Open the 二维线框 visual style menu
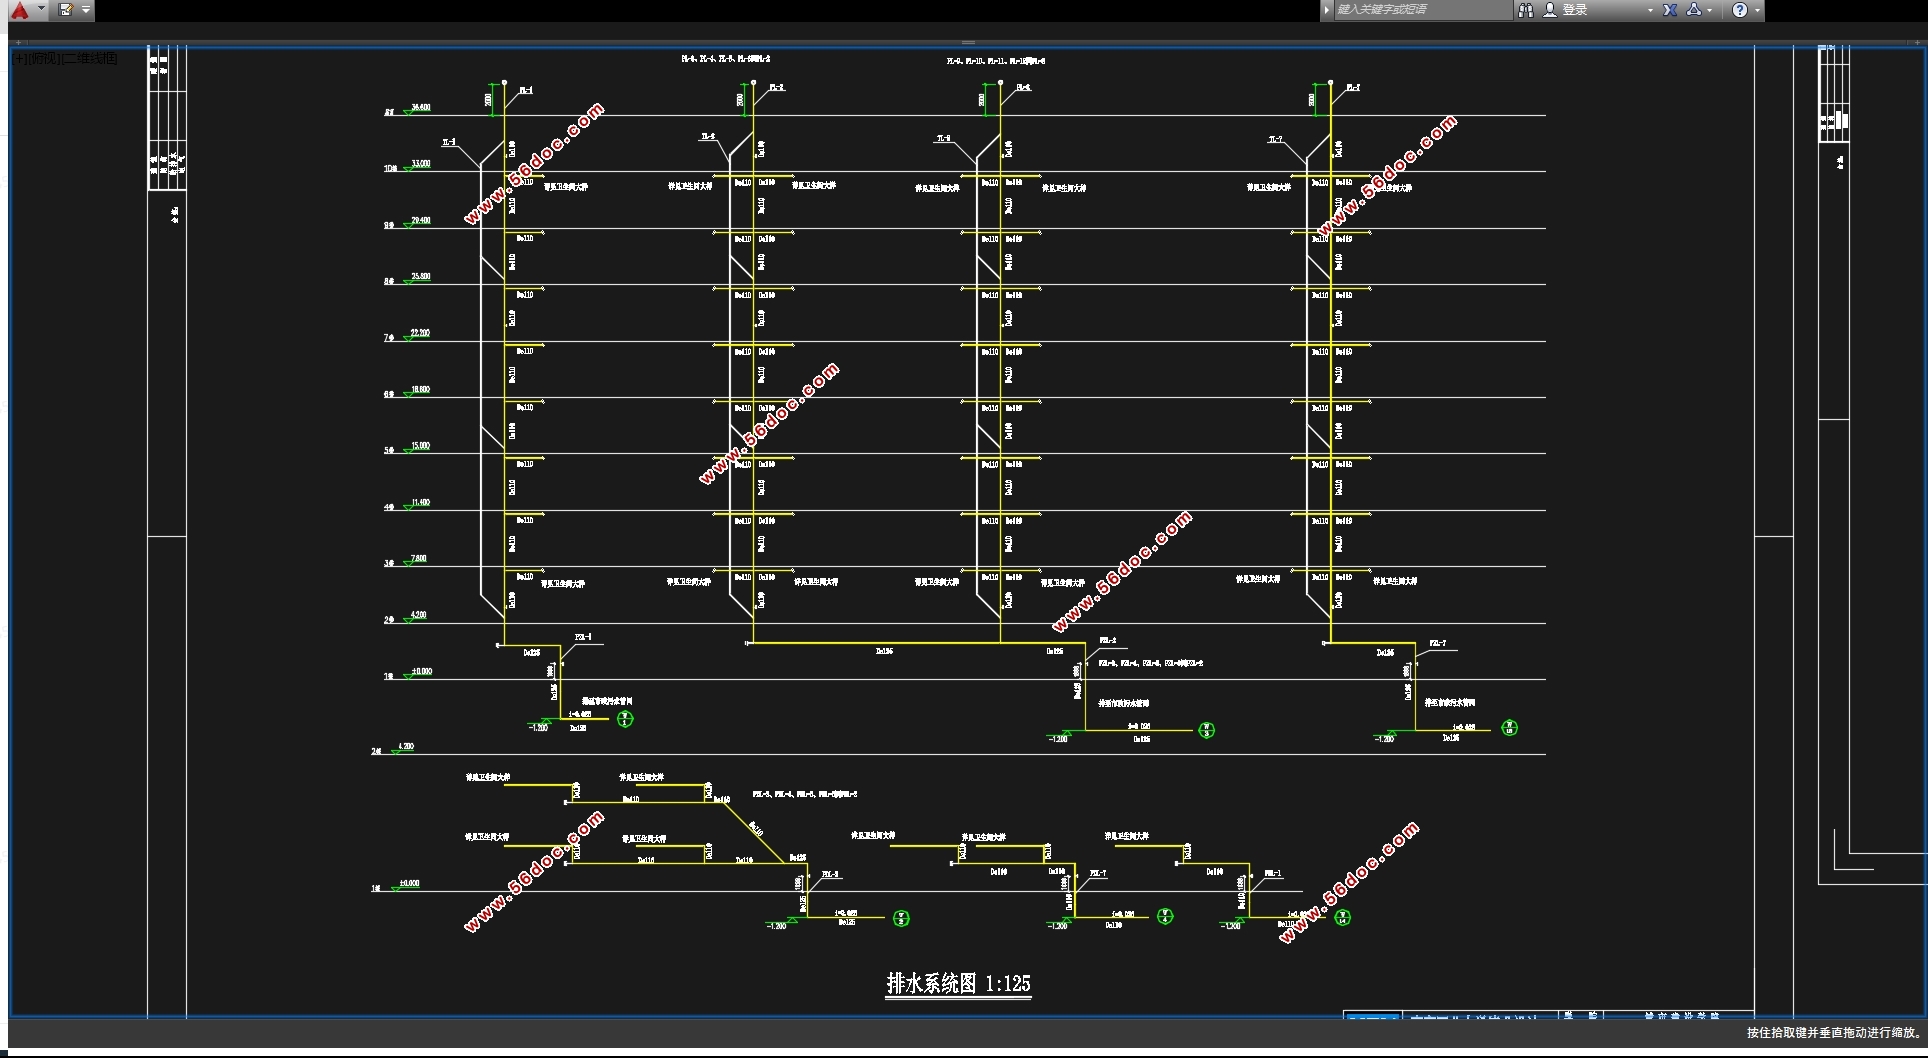Viewport: 1928px width, 1058px height. click(x=90, y=59)
